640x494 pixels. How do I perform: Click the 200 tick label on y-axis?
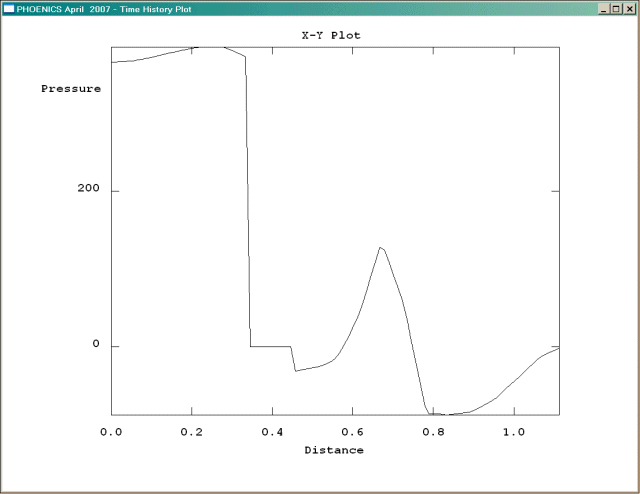[x=89, y=190]
